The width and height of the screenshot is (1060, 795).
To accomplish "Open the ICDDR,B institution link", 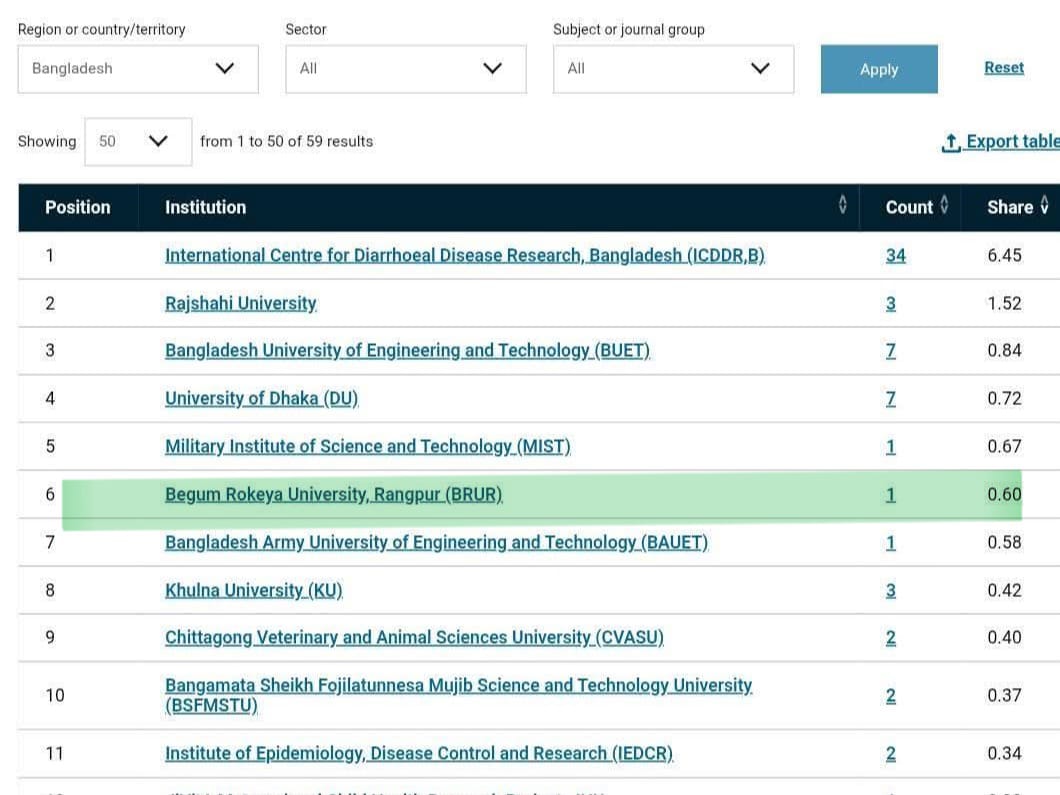I will (x=465, y=256).
